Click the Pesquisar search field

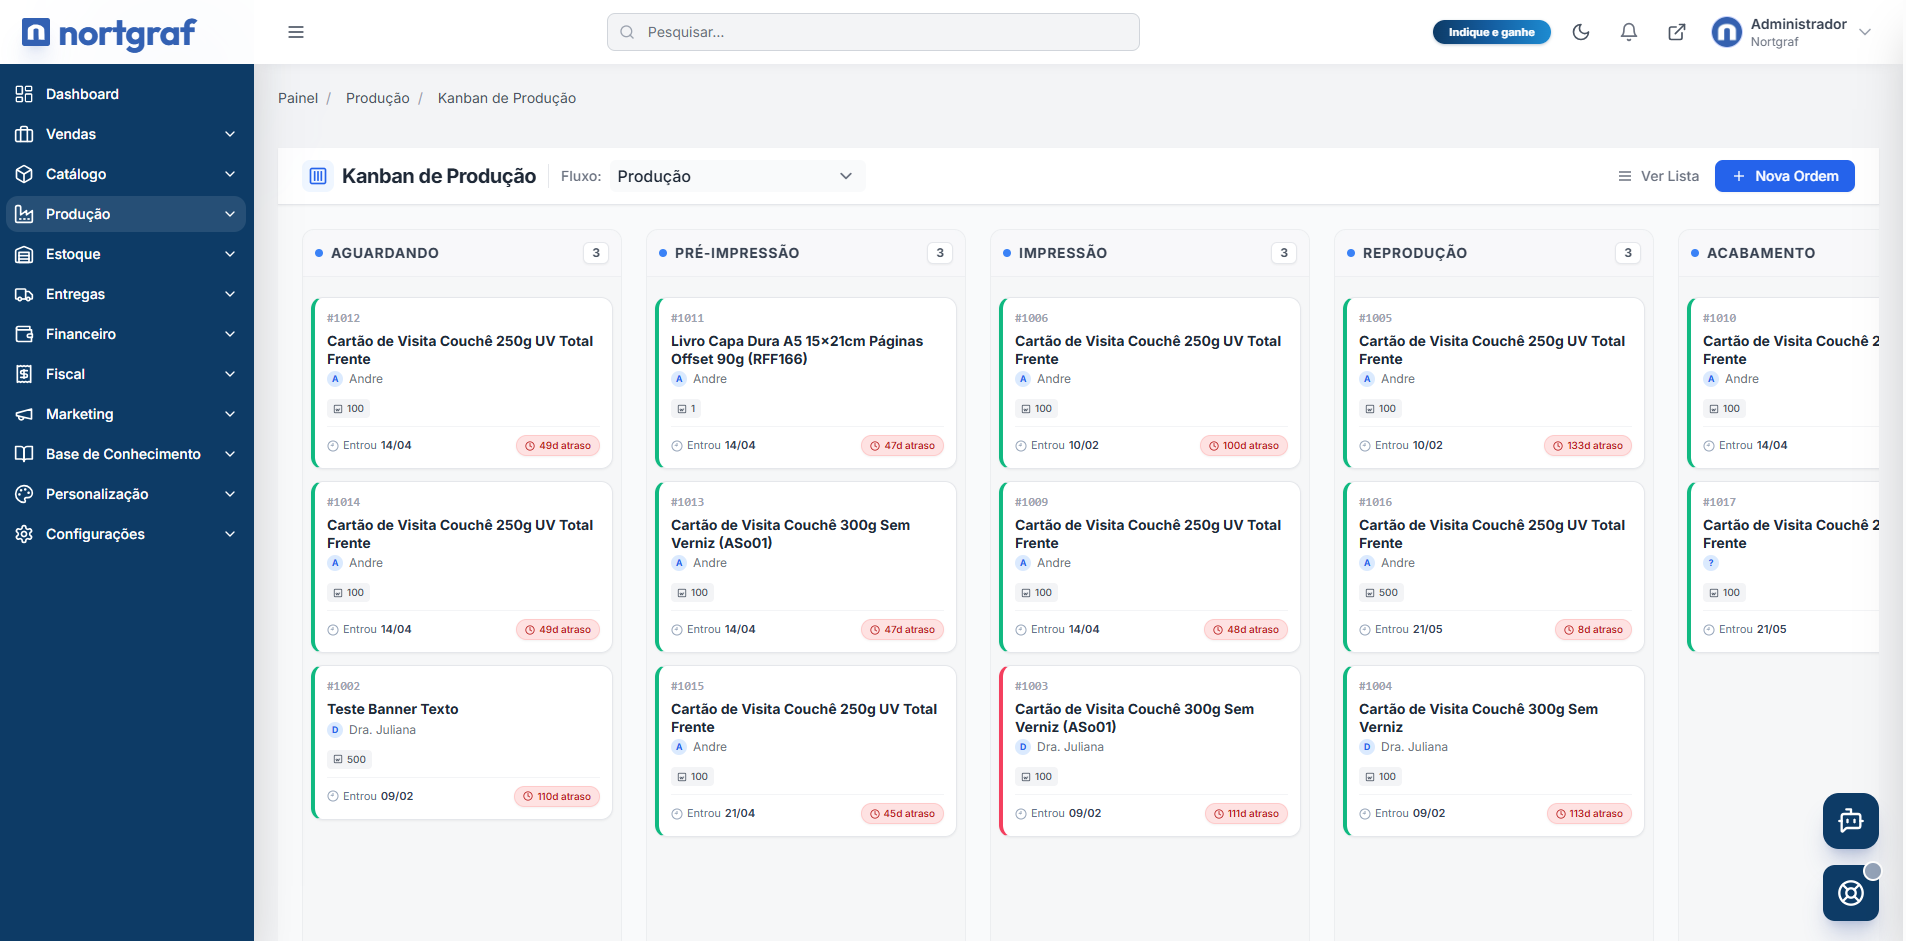[873, 32]
